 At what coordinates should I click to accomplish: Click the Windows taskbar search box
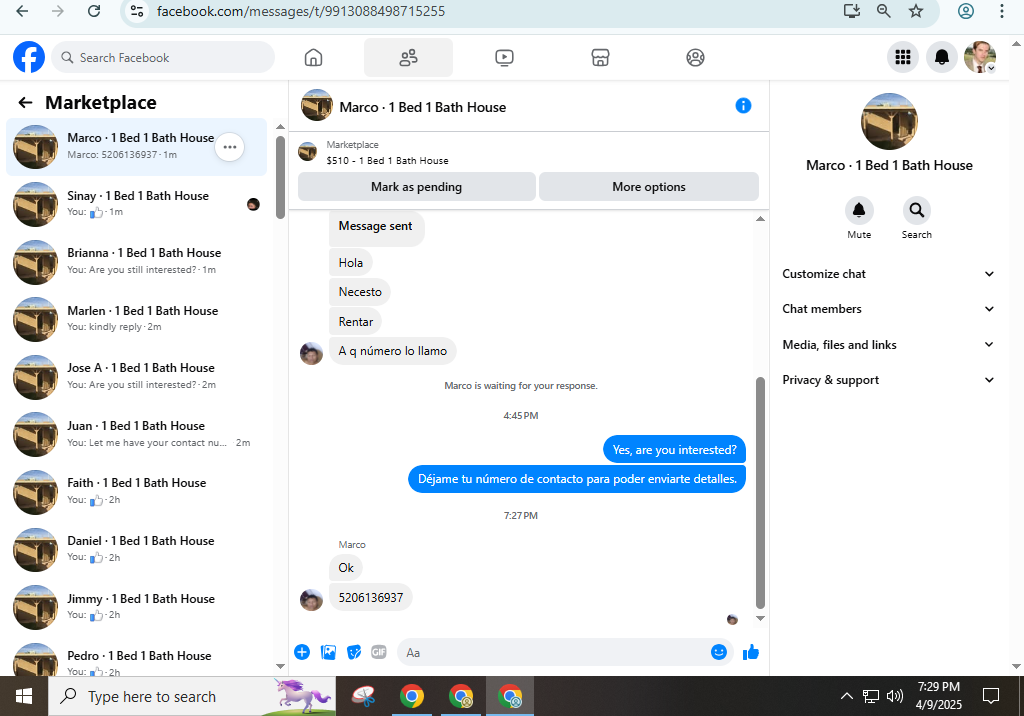[192, 696]
